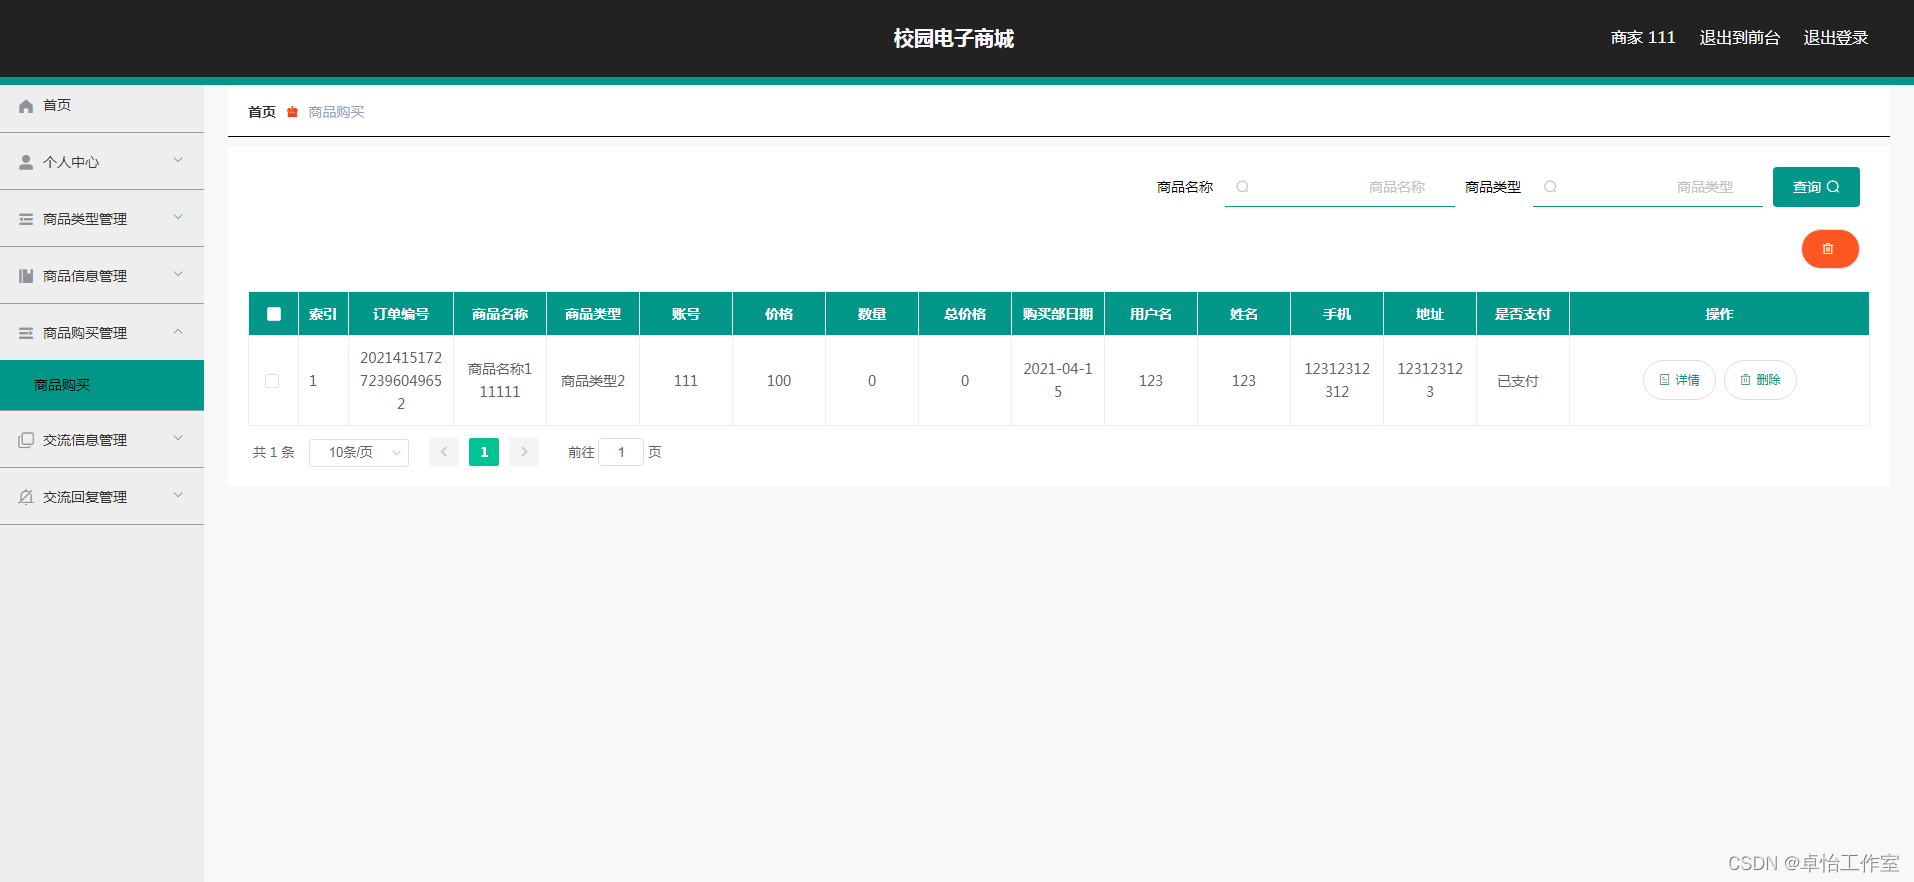
Task: Click the 商品信息管理 icon
Action: (26, 276)
